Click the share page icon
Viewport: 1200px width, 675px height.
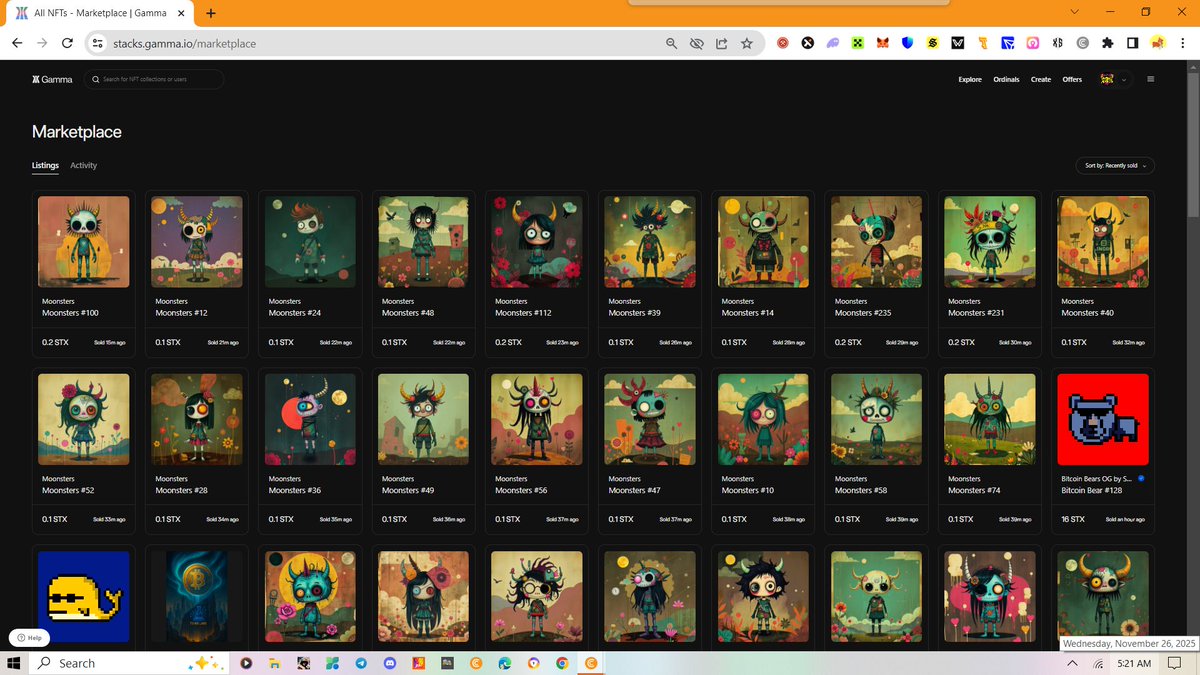click(722, 43)
